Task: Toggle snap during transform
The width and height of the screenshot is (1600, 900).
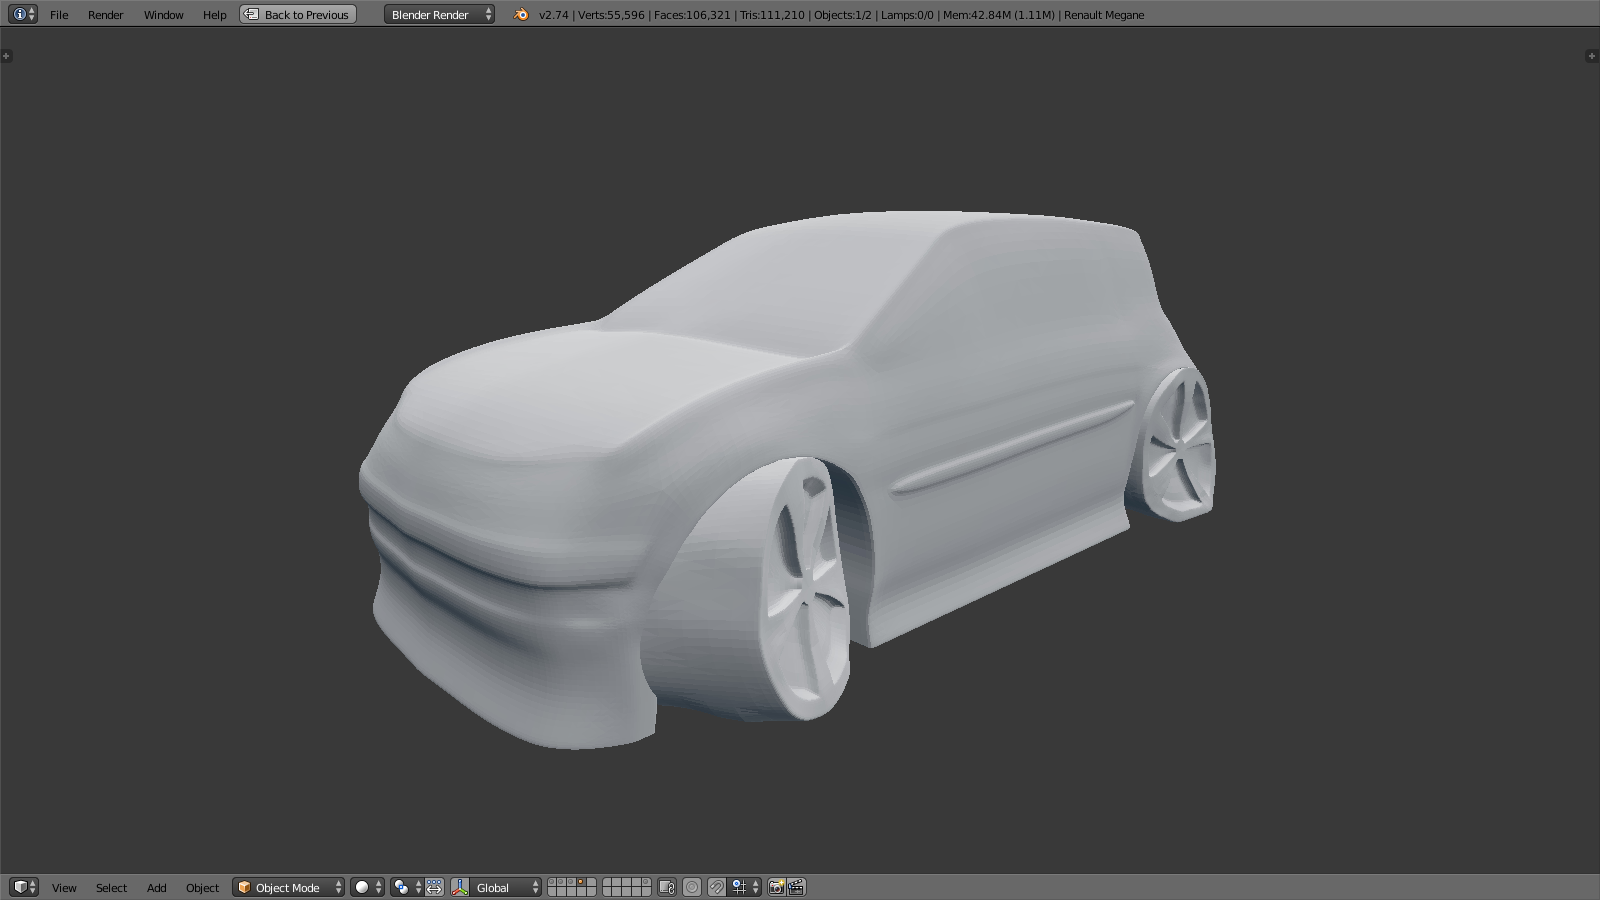Action: pos(717,887)
